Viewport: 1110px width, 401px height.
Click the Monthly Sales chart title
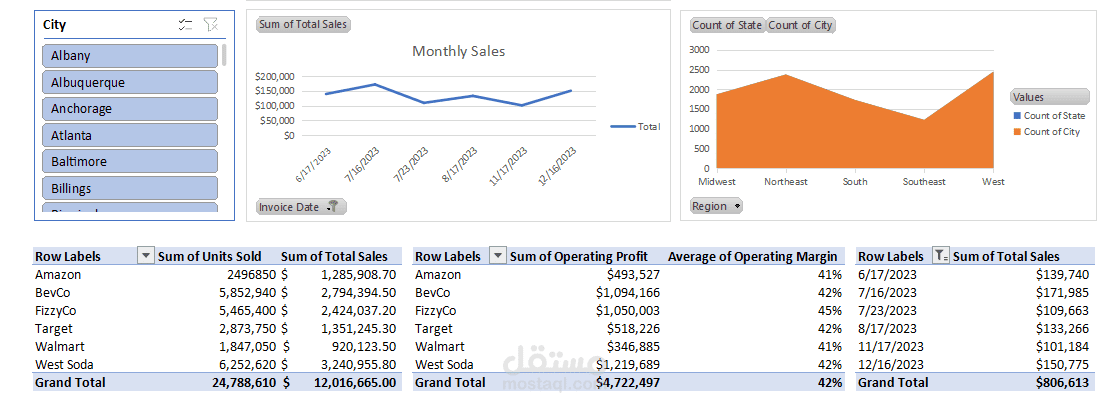pos(458,51)
